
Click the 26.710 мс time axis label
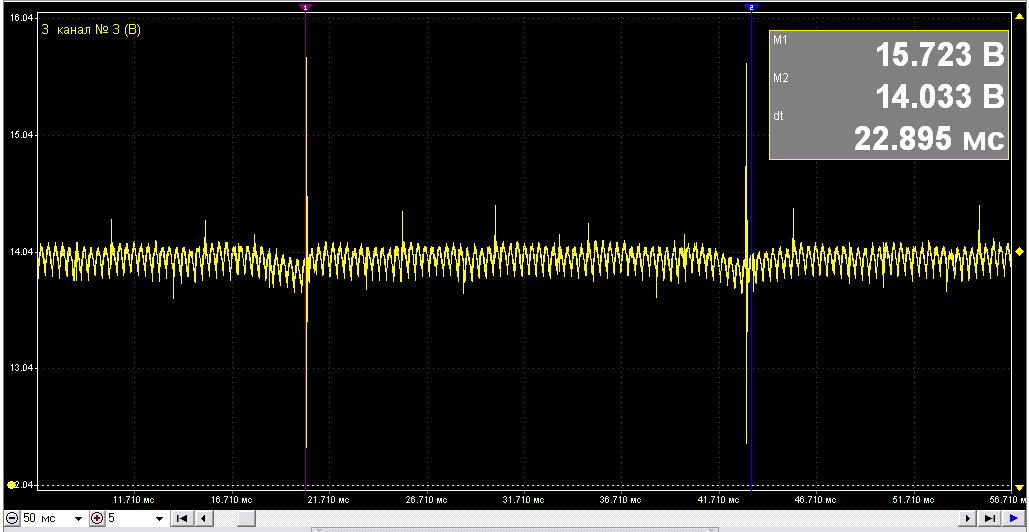tap(427, 500)
